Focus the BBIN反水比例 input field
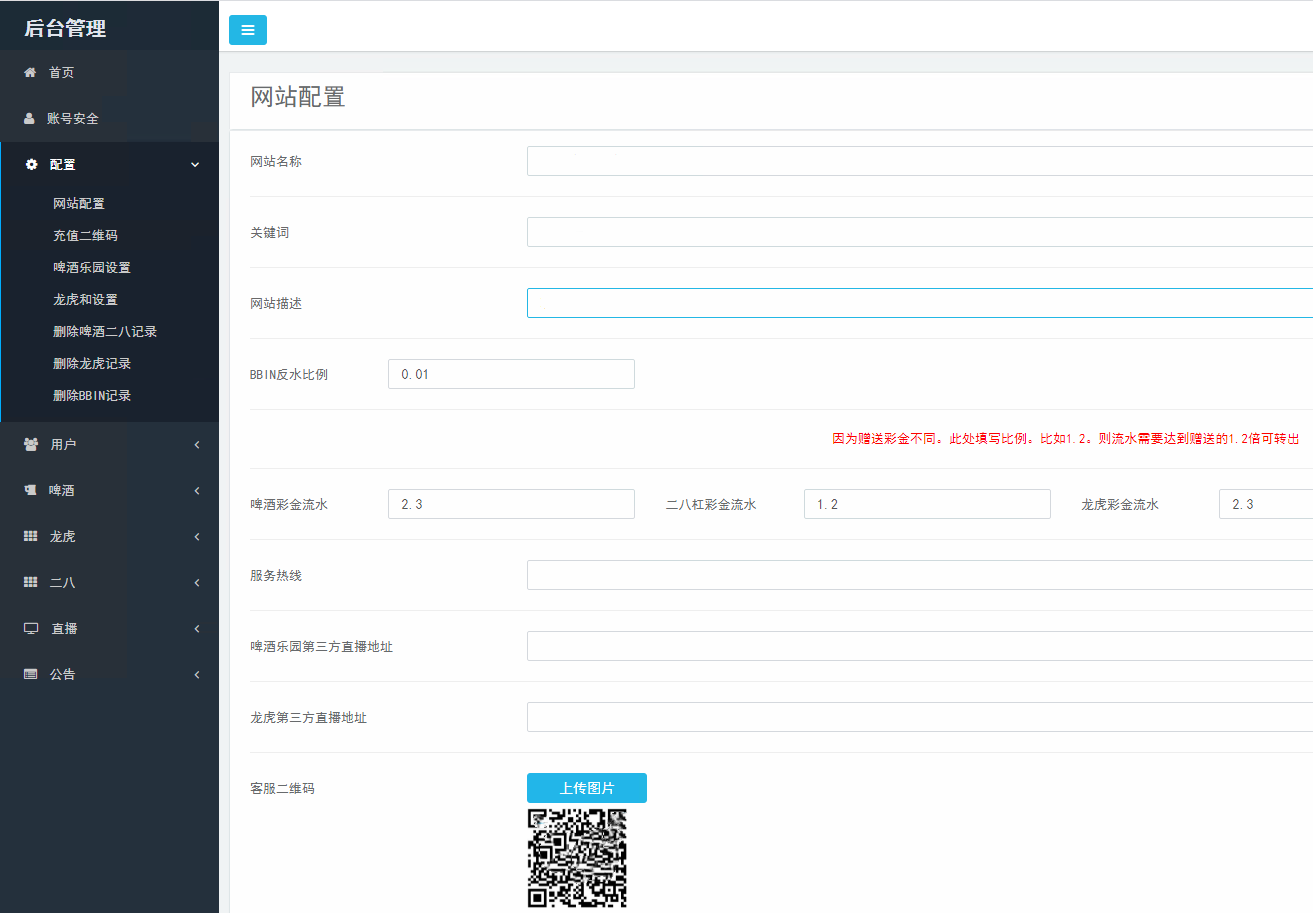Screen dimensions: 1313x913 511,374
